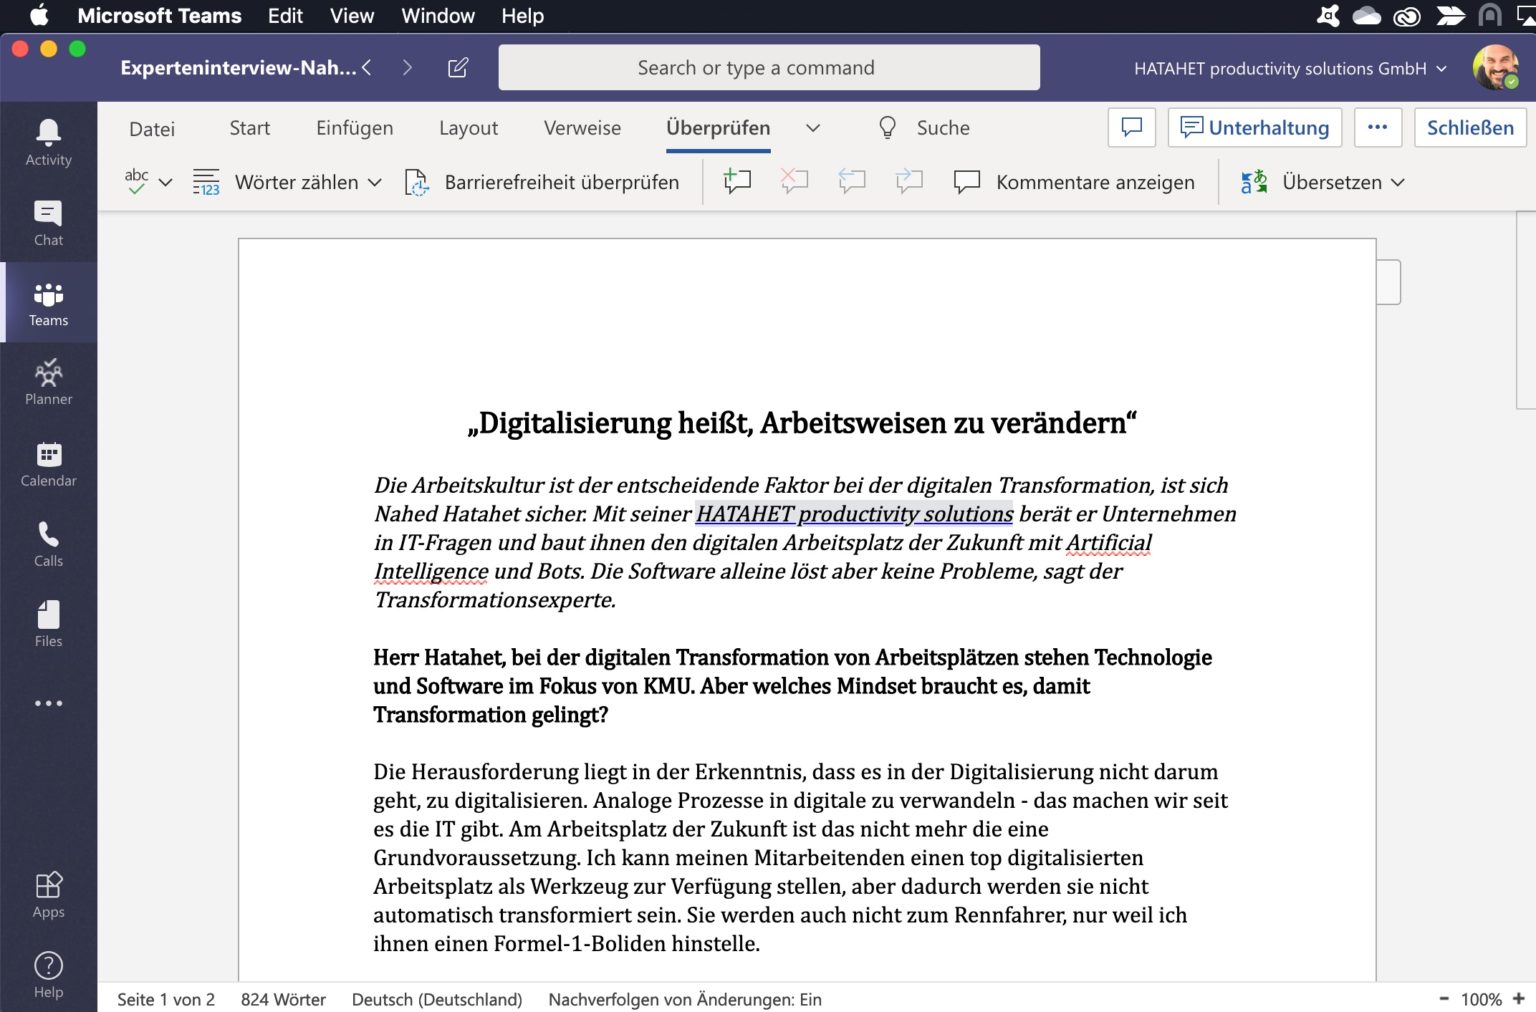The height and width of the screenshot is (1012, 1536).
Task: Click the Suche lightbulb icon
Action: click(x=887, y=127)
